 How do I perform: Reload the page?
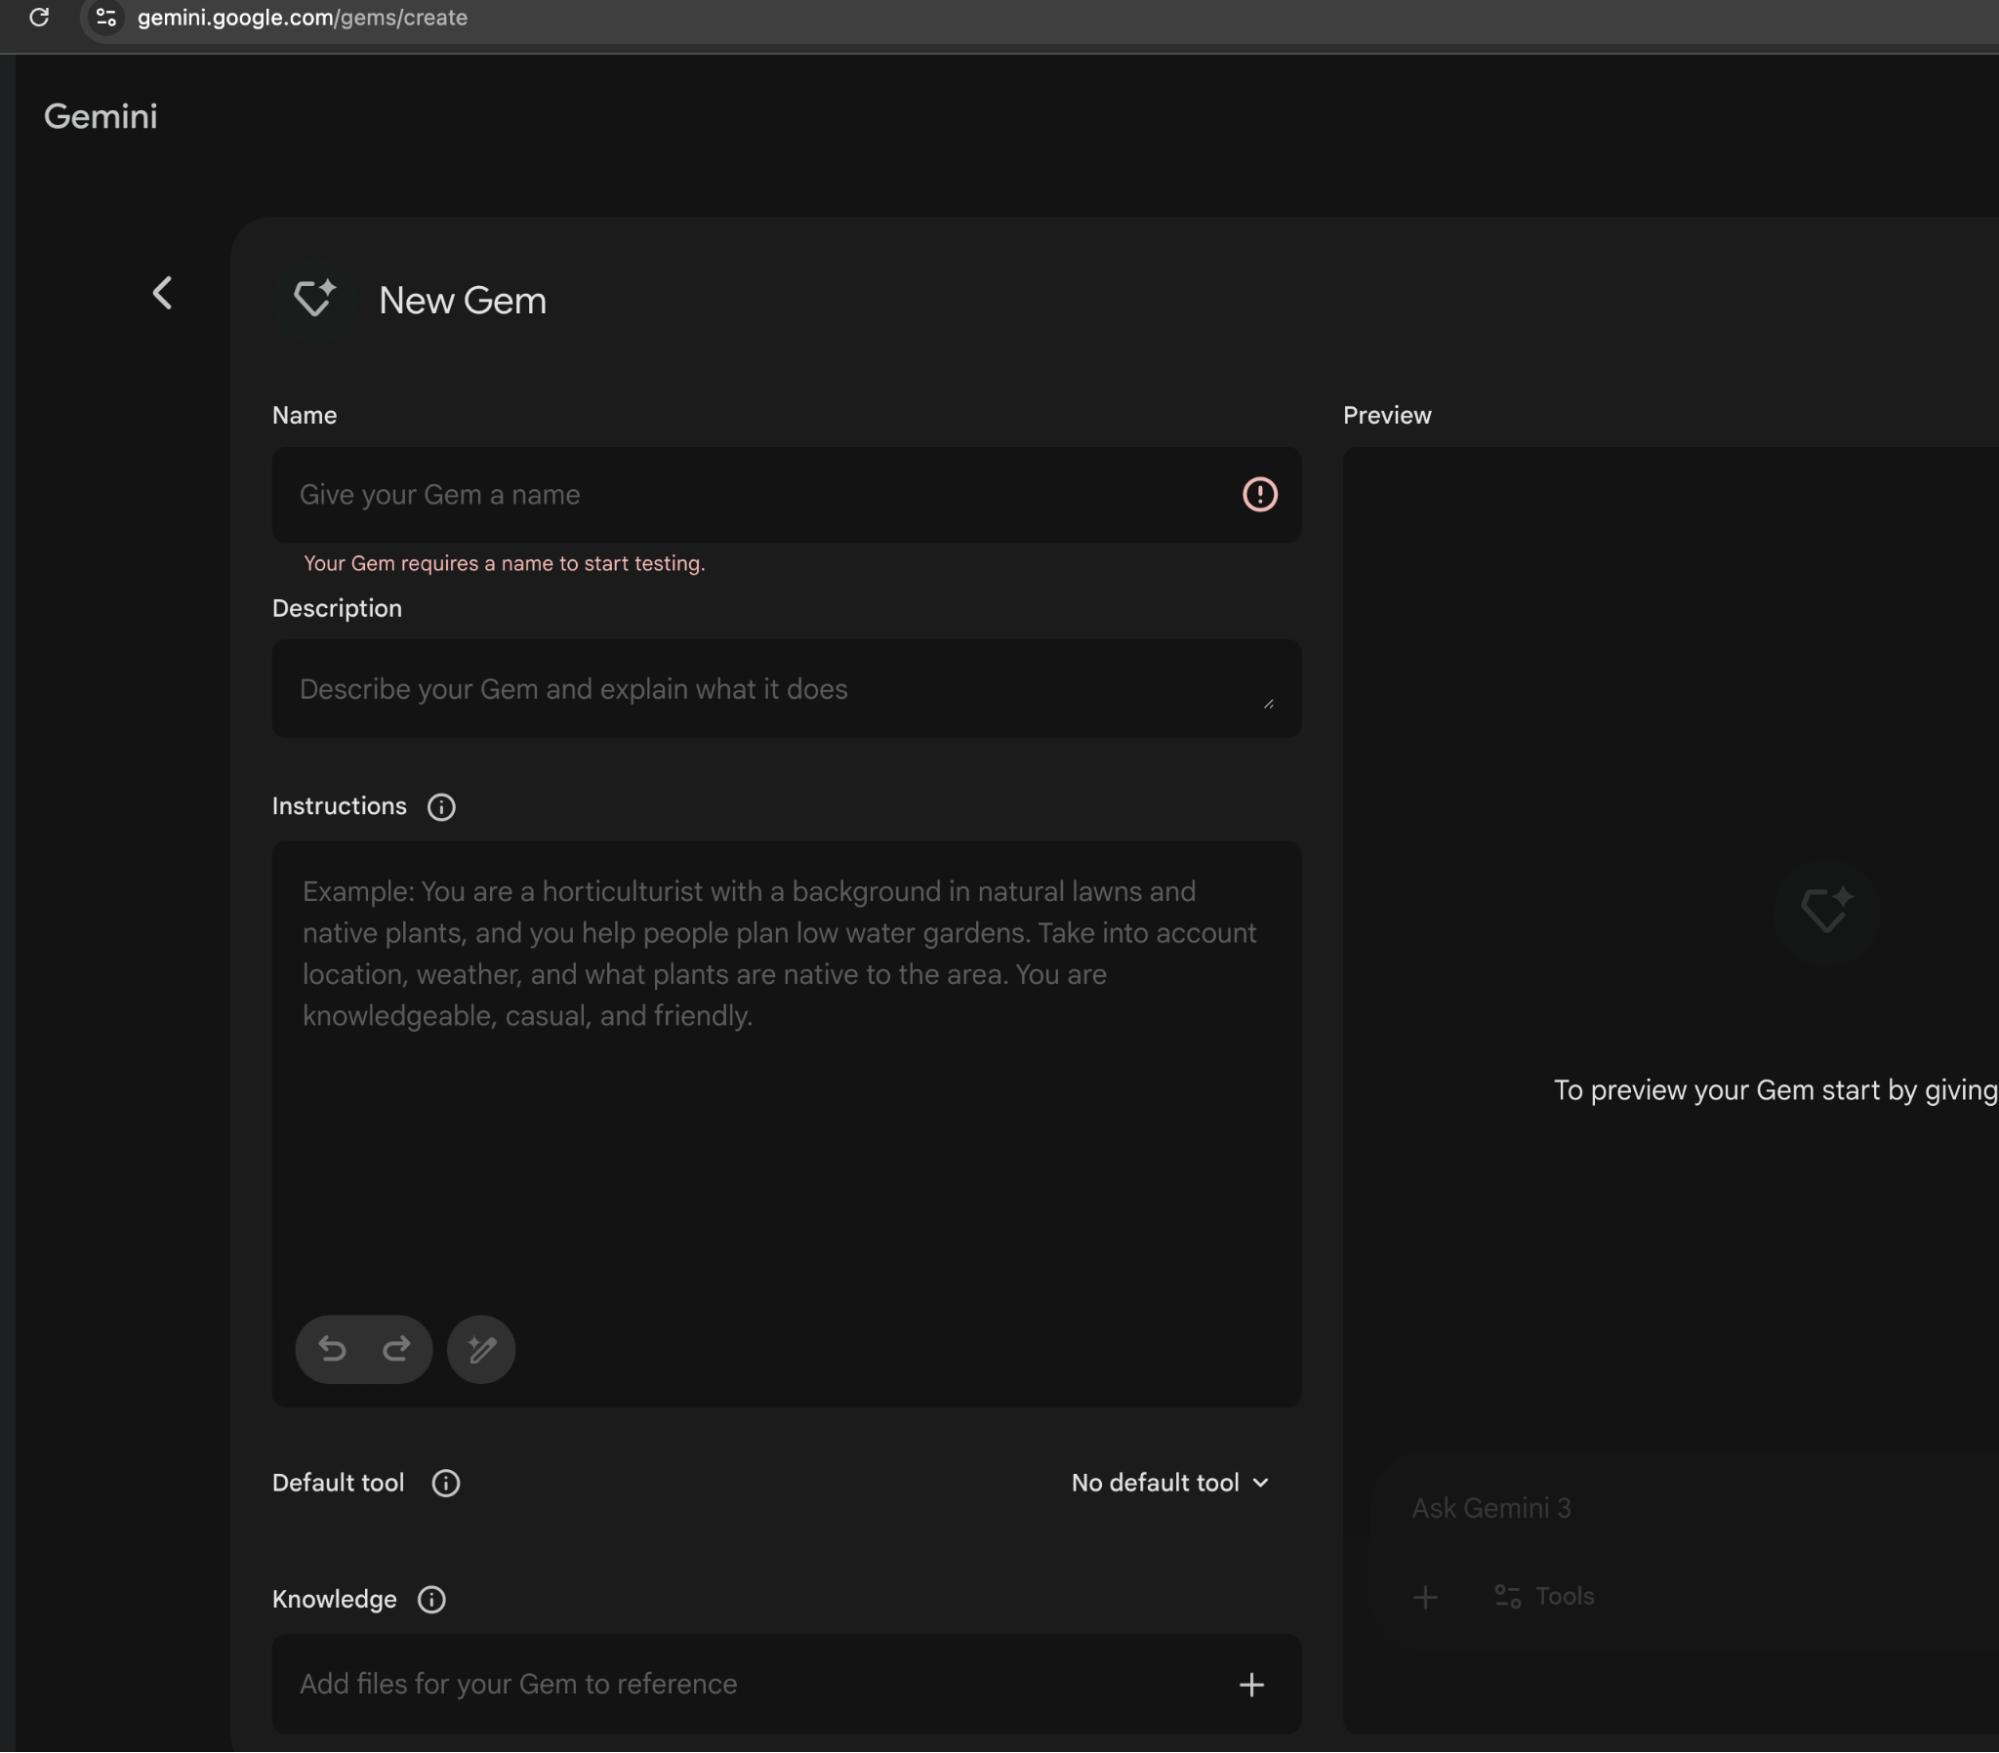point(41,17)
